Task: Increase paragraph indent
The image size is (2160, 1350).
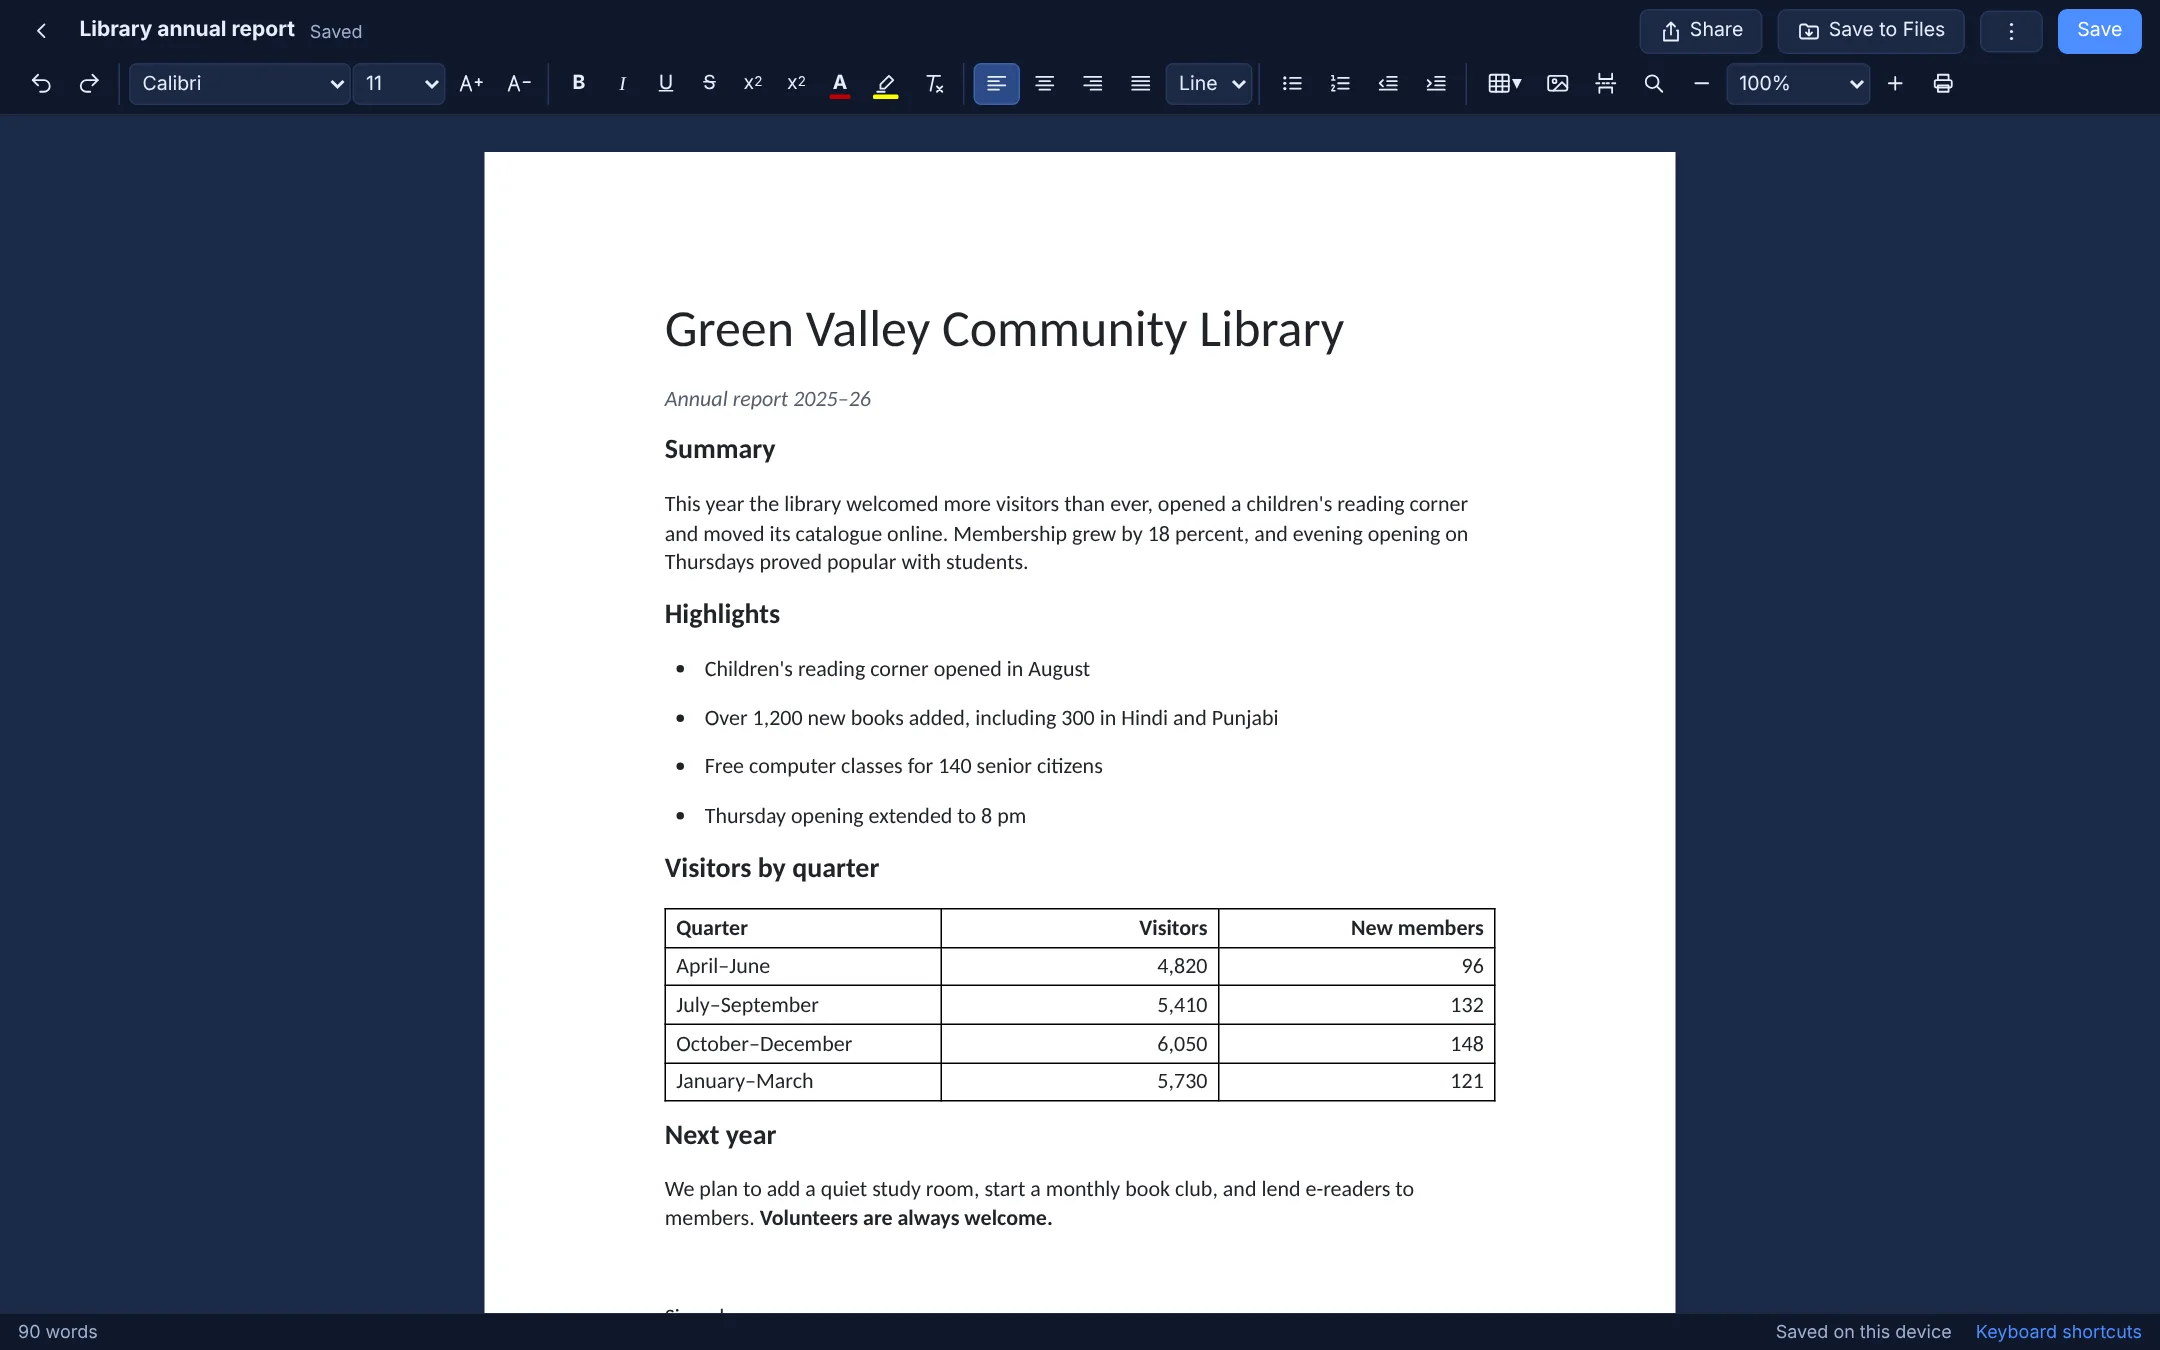Action: [1436, 84]
